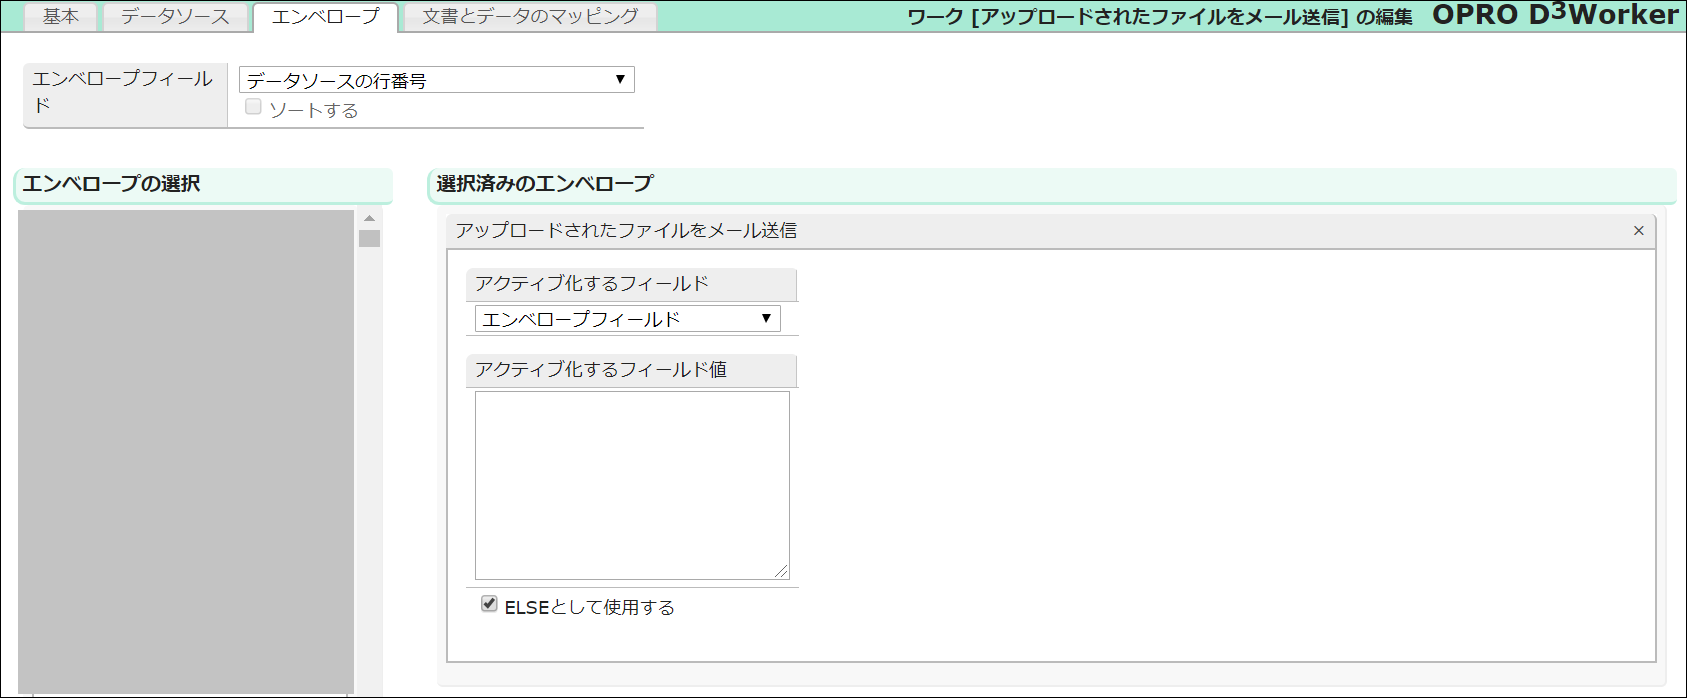Uncheck the ELSEとして使用する checkbox
Image resolution: width=1687 pixels, height=698 pixels.
click(x=489, y=604)
